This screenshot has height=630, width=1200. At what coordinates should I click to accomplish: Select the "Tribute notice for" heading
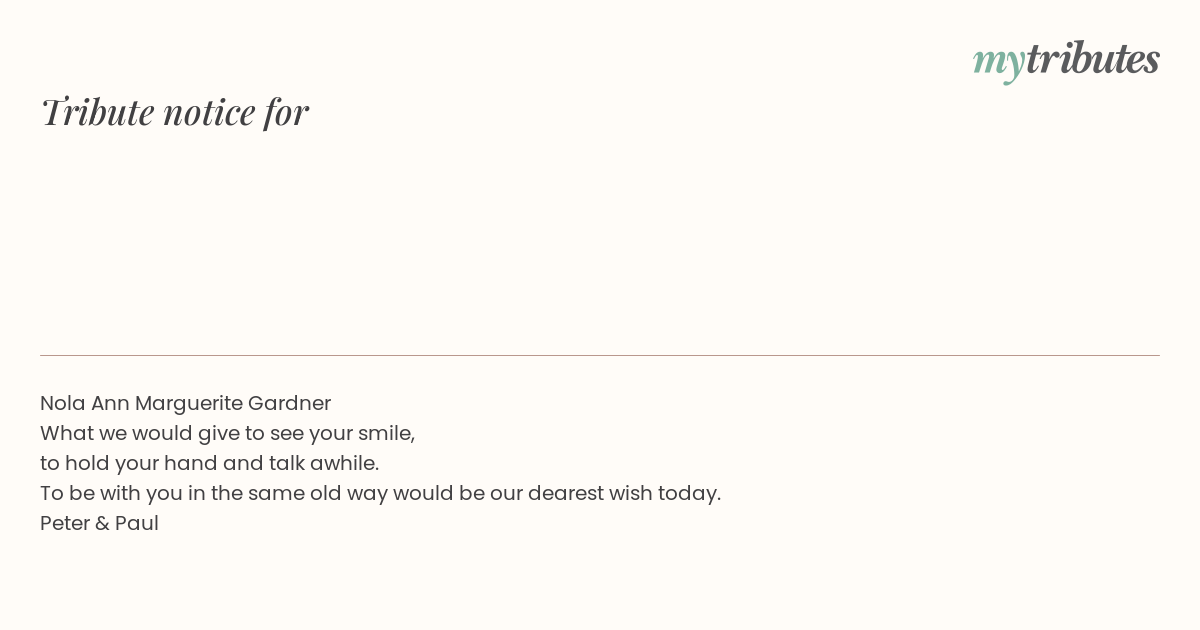pyautogui.click(x=174, y=112)
